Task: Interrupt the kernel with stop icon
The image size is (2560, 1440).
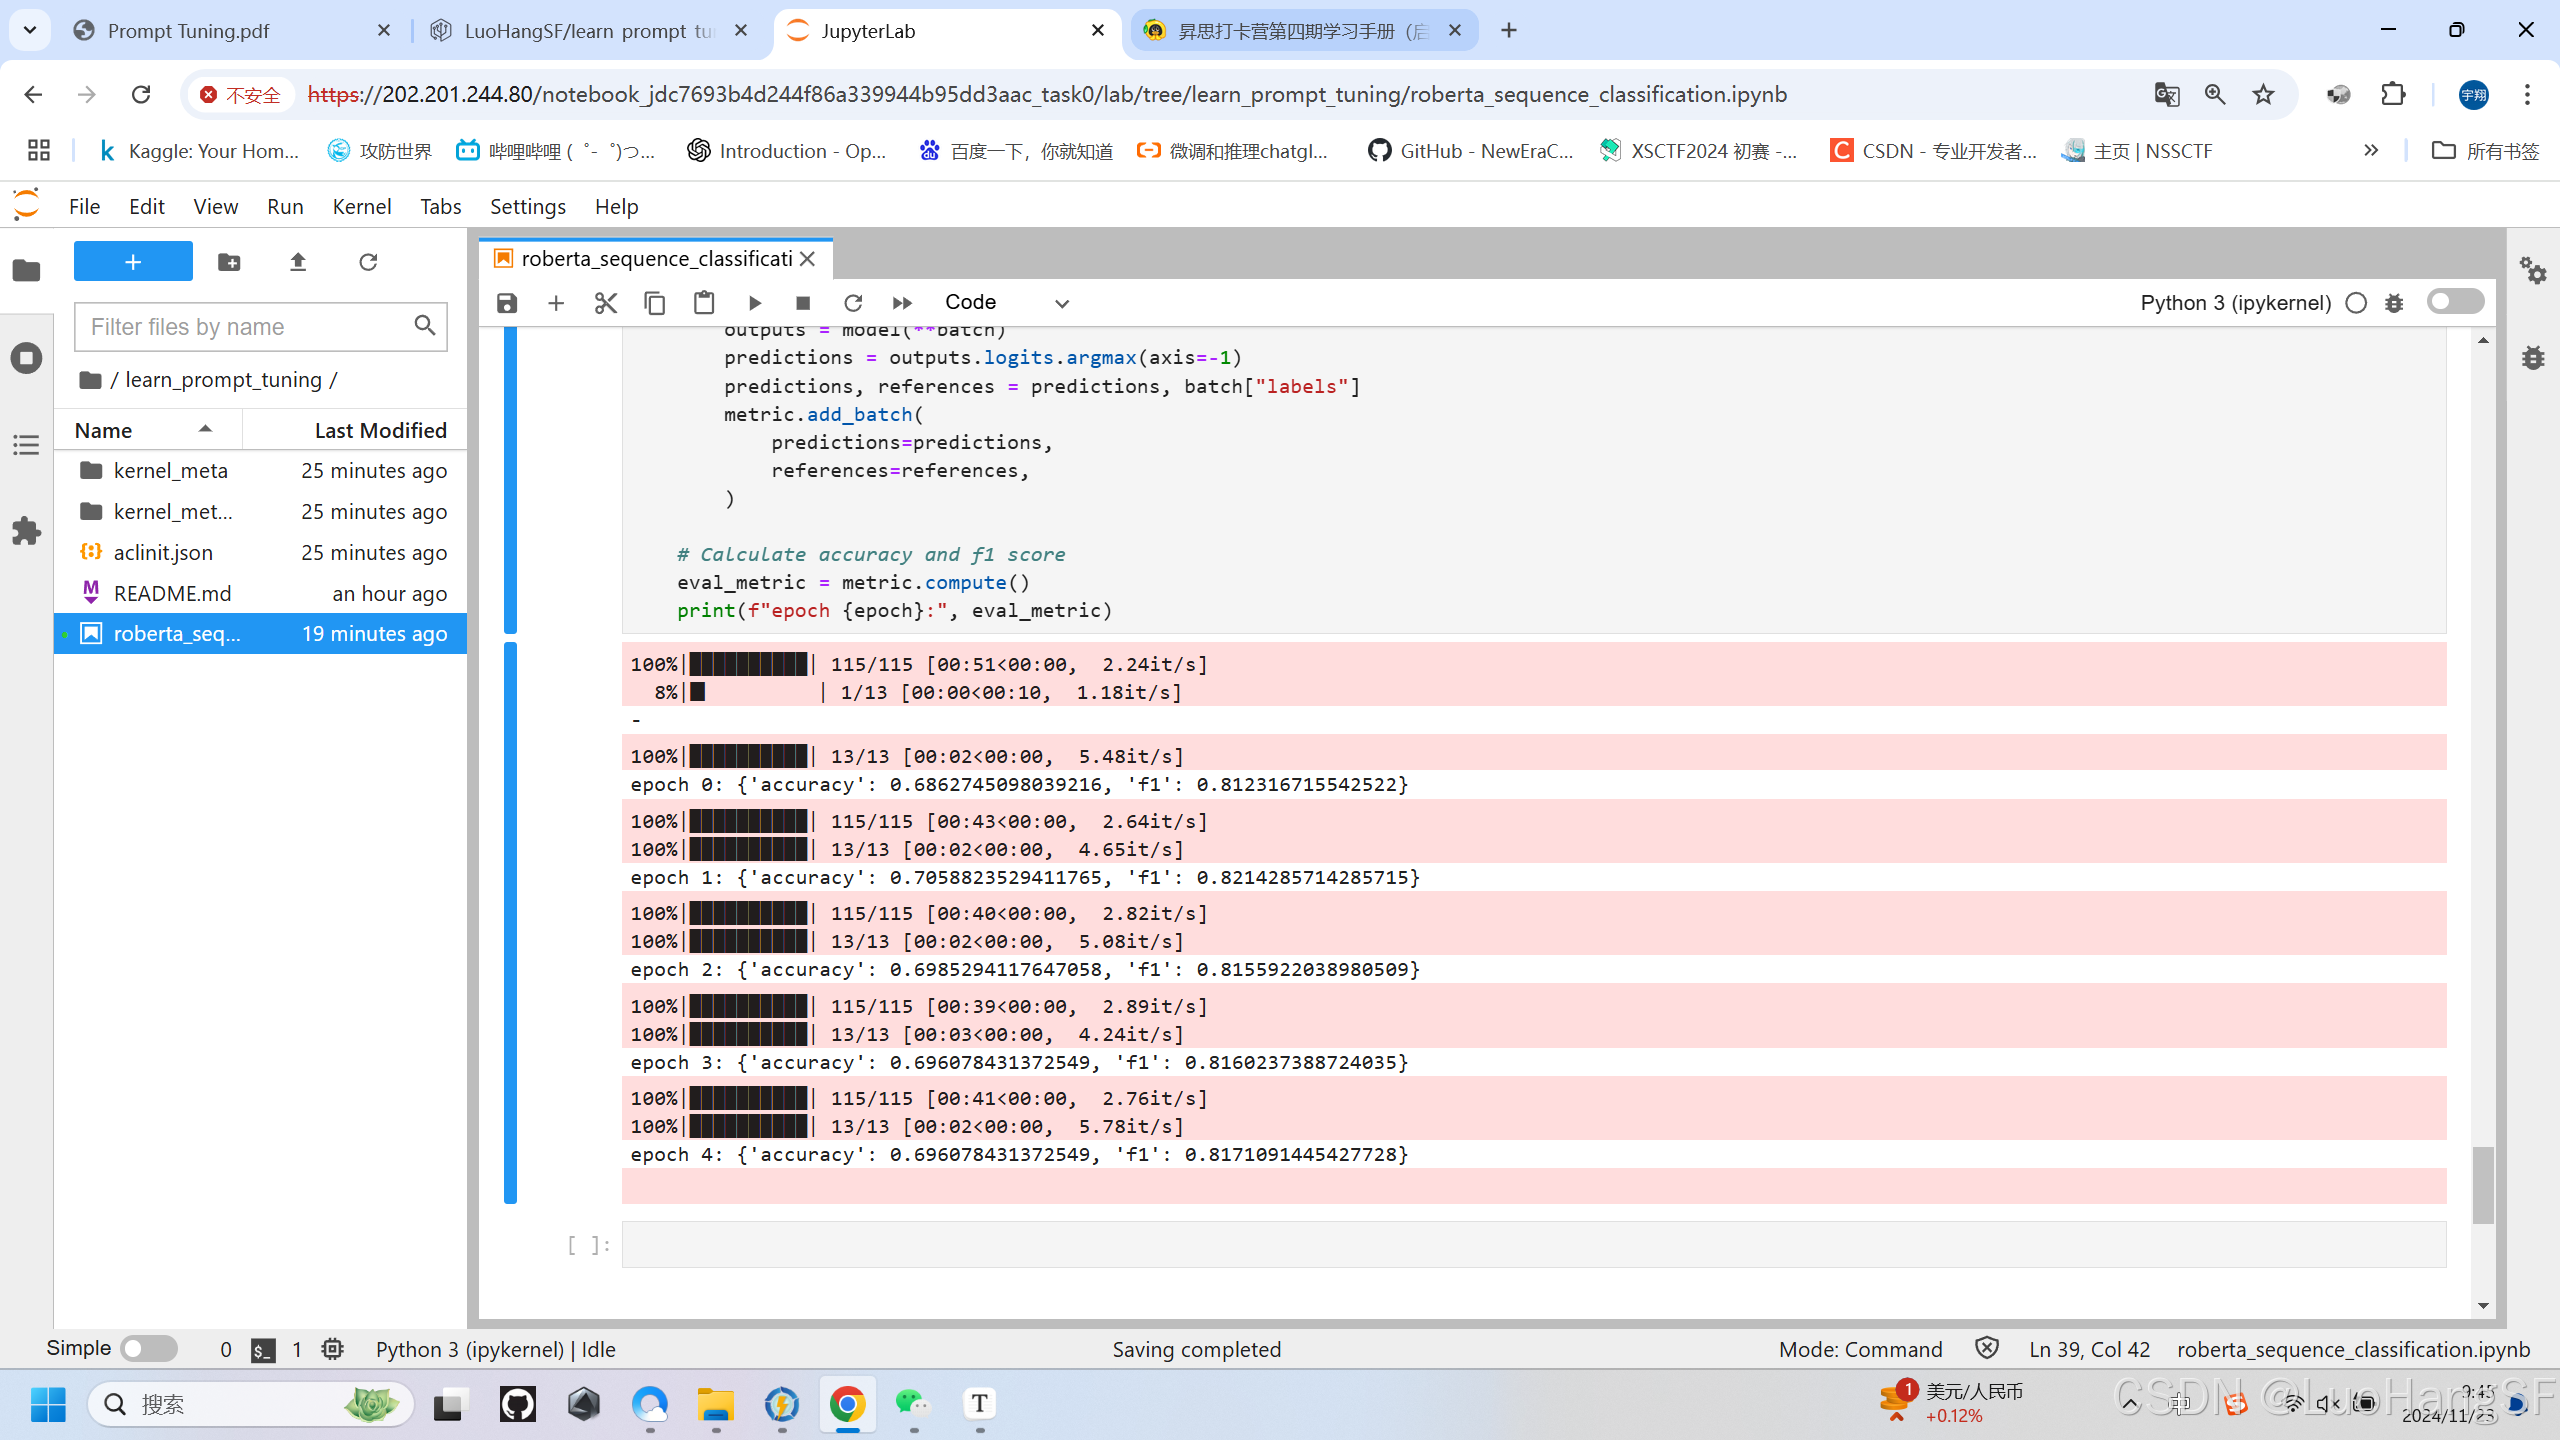Action: point(802,302)
